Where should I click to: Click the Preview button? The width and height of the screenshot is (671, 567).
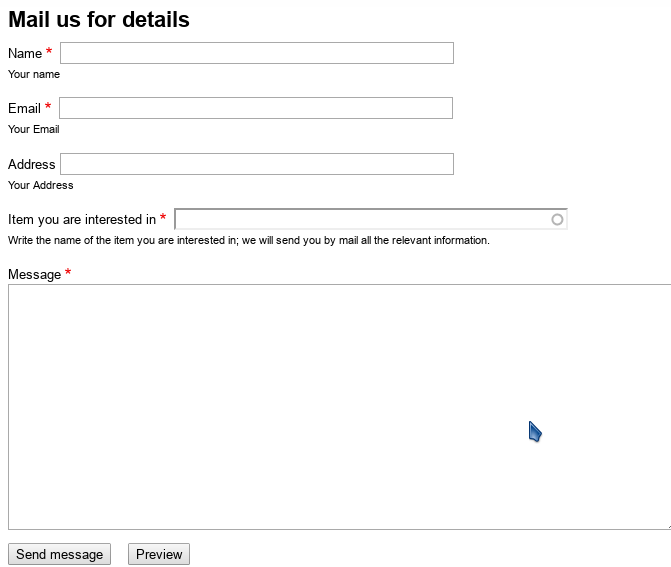[159, 554]
